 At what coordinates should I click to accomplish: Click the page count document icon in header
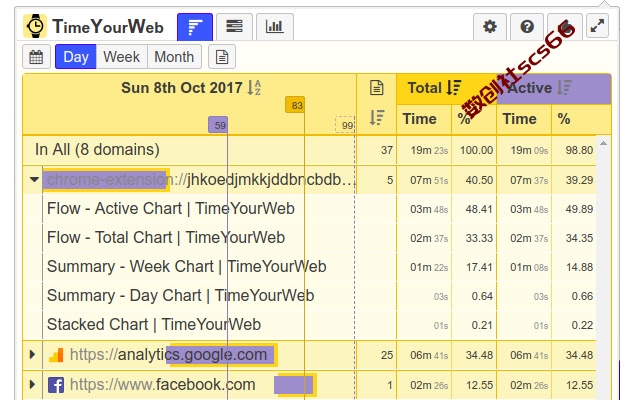point(376,88)
